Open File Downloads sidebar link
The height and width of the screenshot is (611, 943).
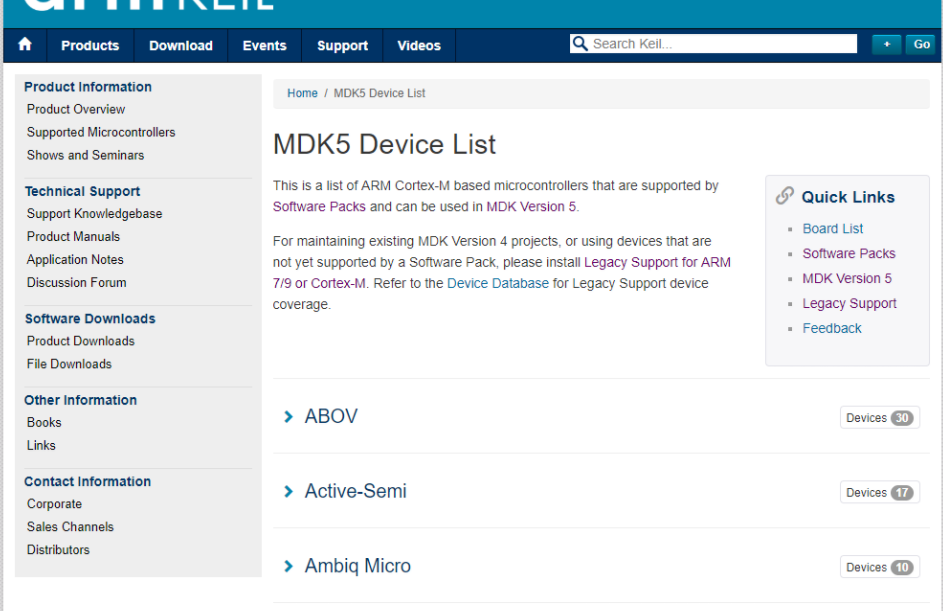(69, 364)
